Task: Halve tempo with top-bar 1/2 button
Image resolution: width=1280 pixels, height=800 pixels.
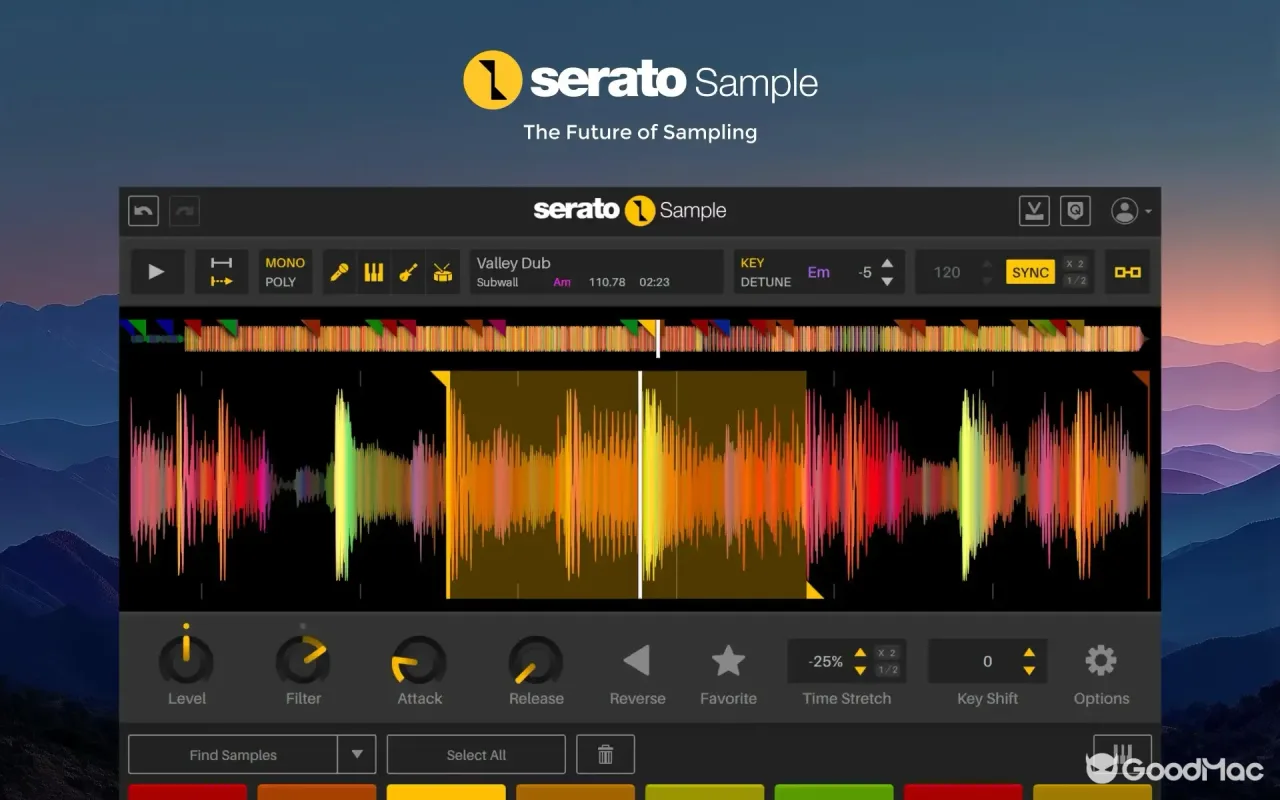Action: (x=1076, y=281)
